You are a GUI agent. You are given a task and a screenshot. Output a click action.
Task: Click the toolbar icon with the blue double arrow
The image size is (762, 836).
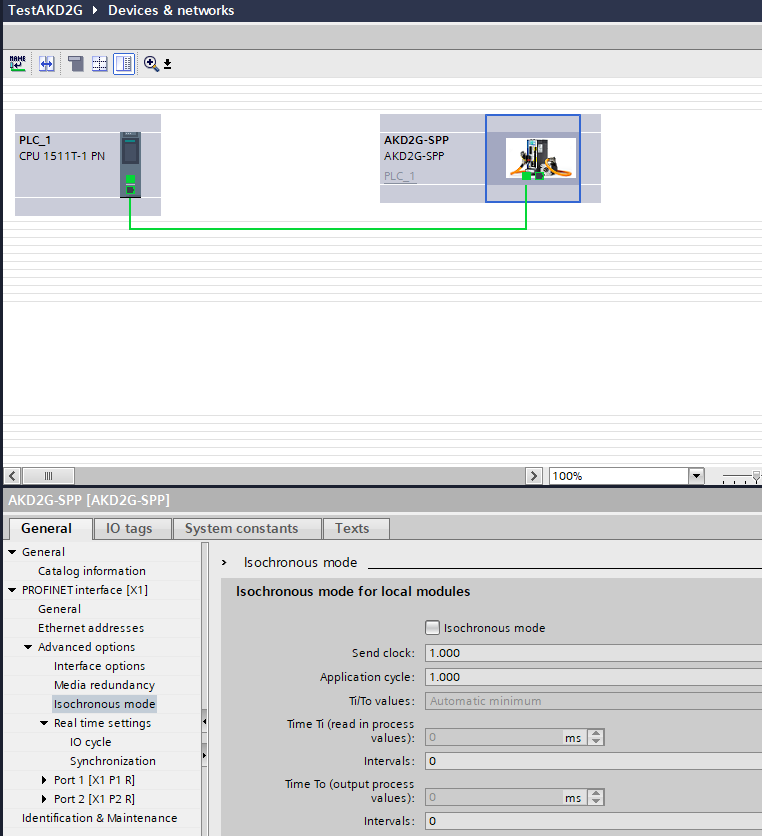point(47,64)
